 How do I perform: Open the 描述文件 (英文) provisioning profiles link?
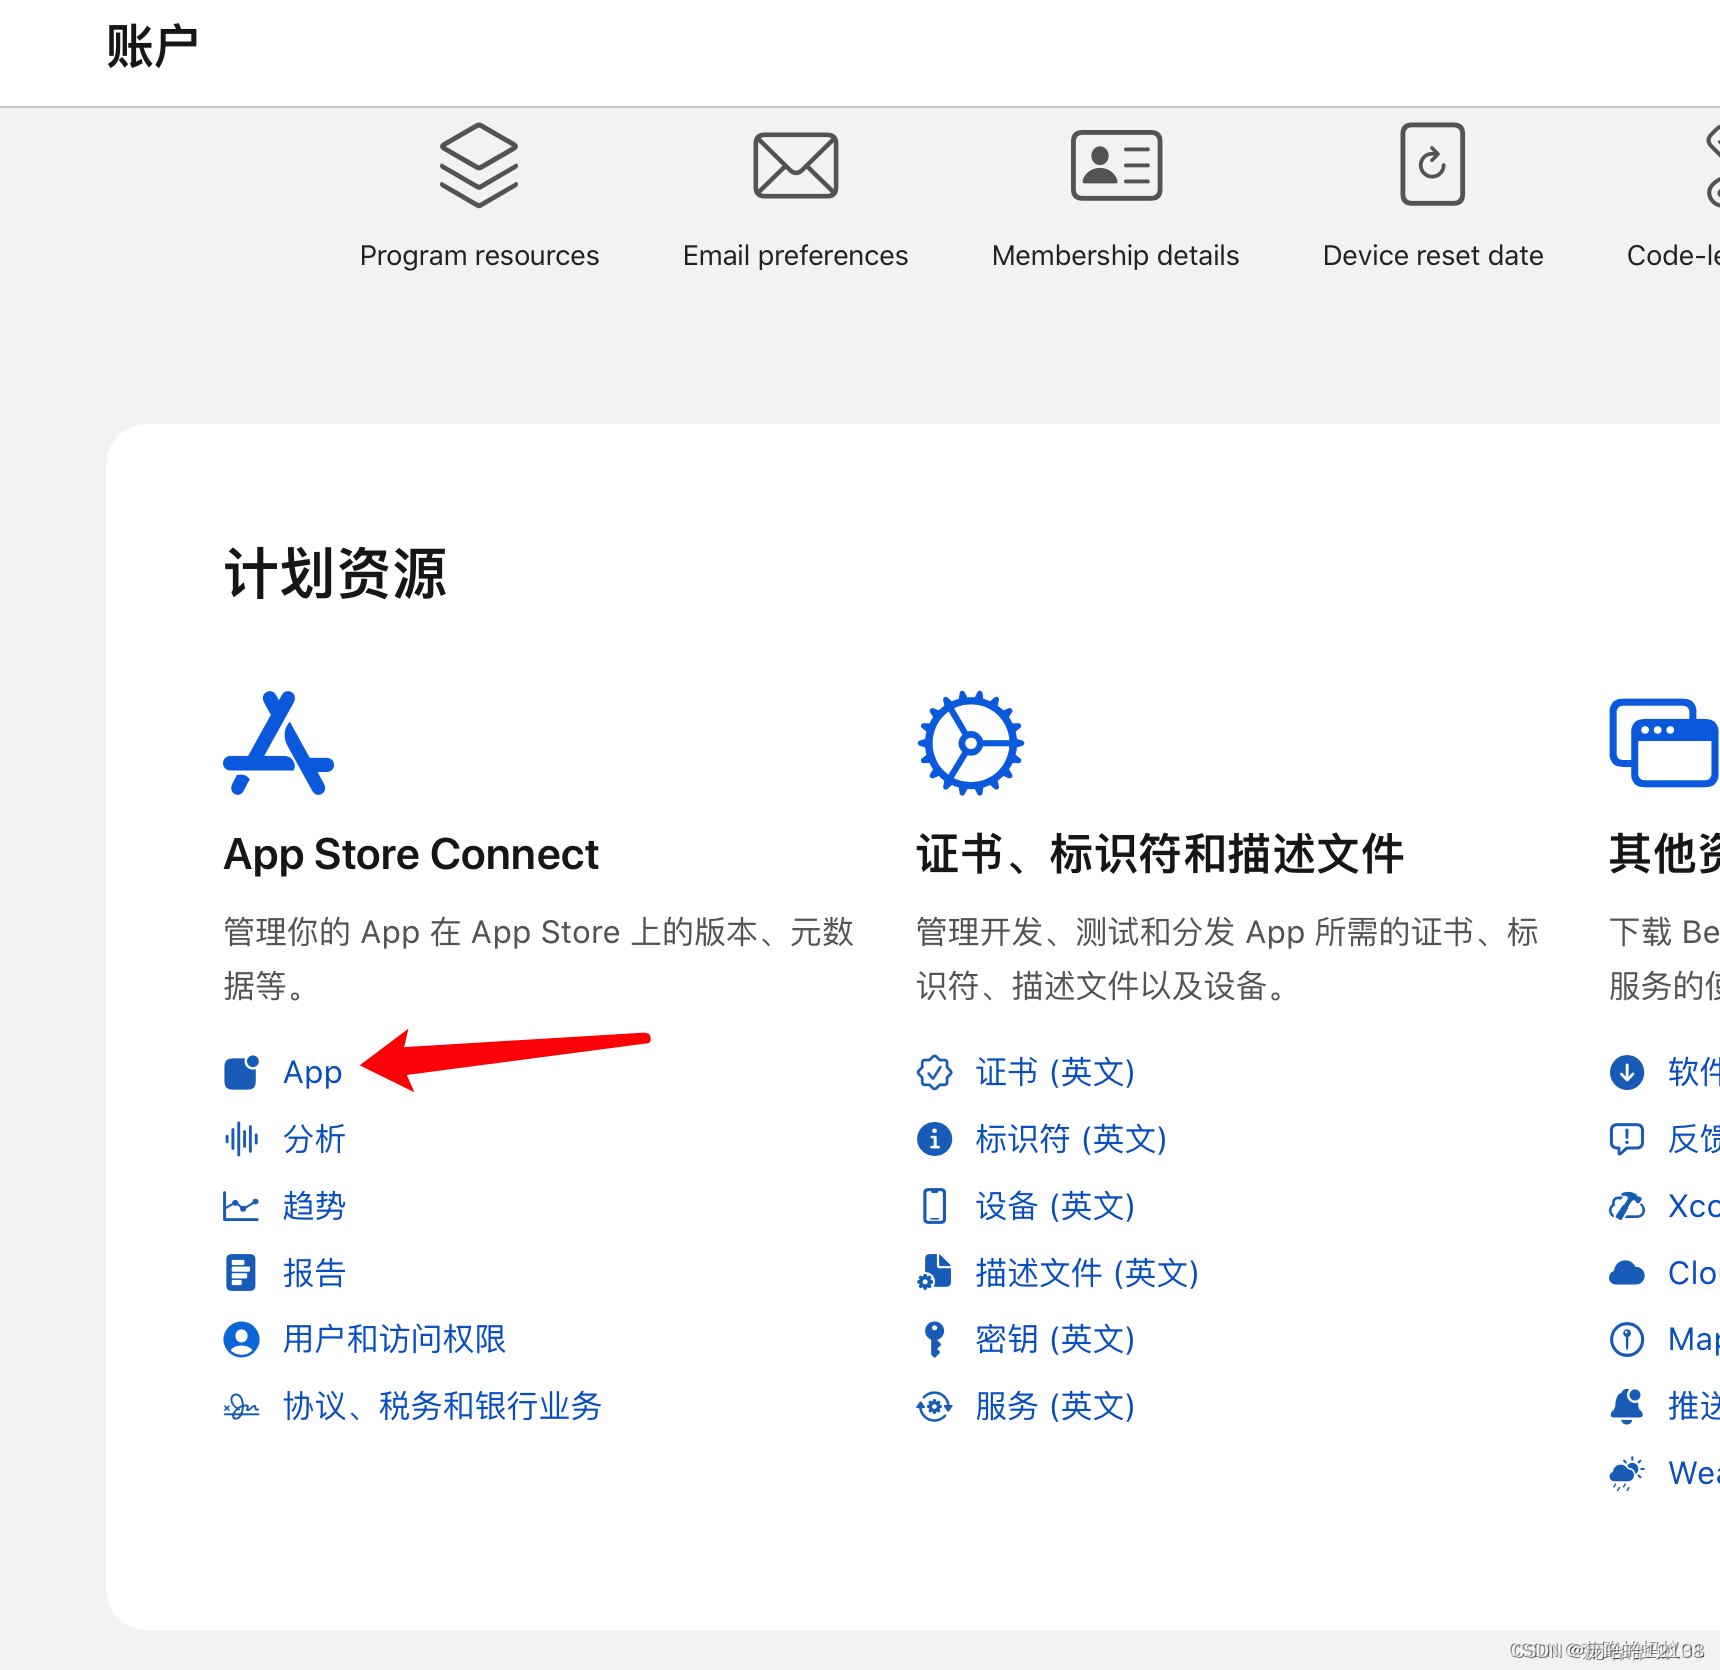(x=1087, y=1272)
